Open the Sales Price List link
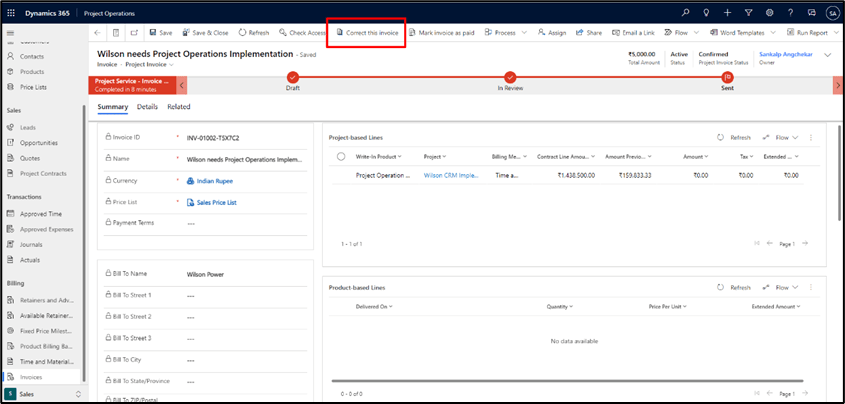Image resolution: width=845 pixels, height=404 pixels. (x=217, y=202)
